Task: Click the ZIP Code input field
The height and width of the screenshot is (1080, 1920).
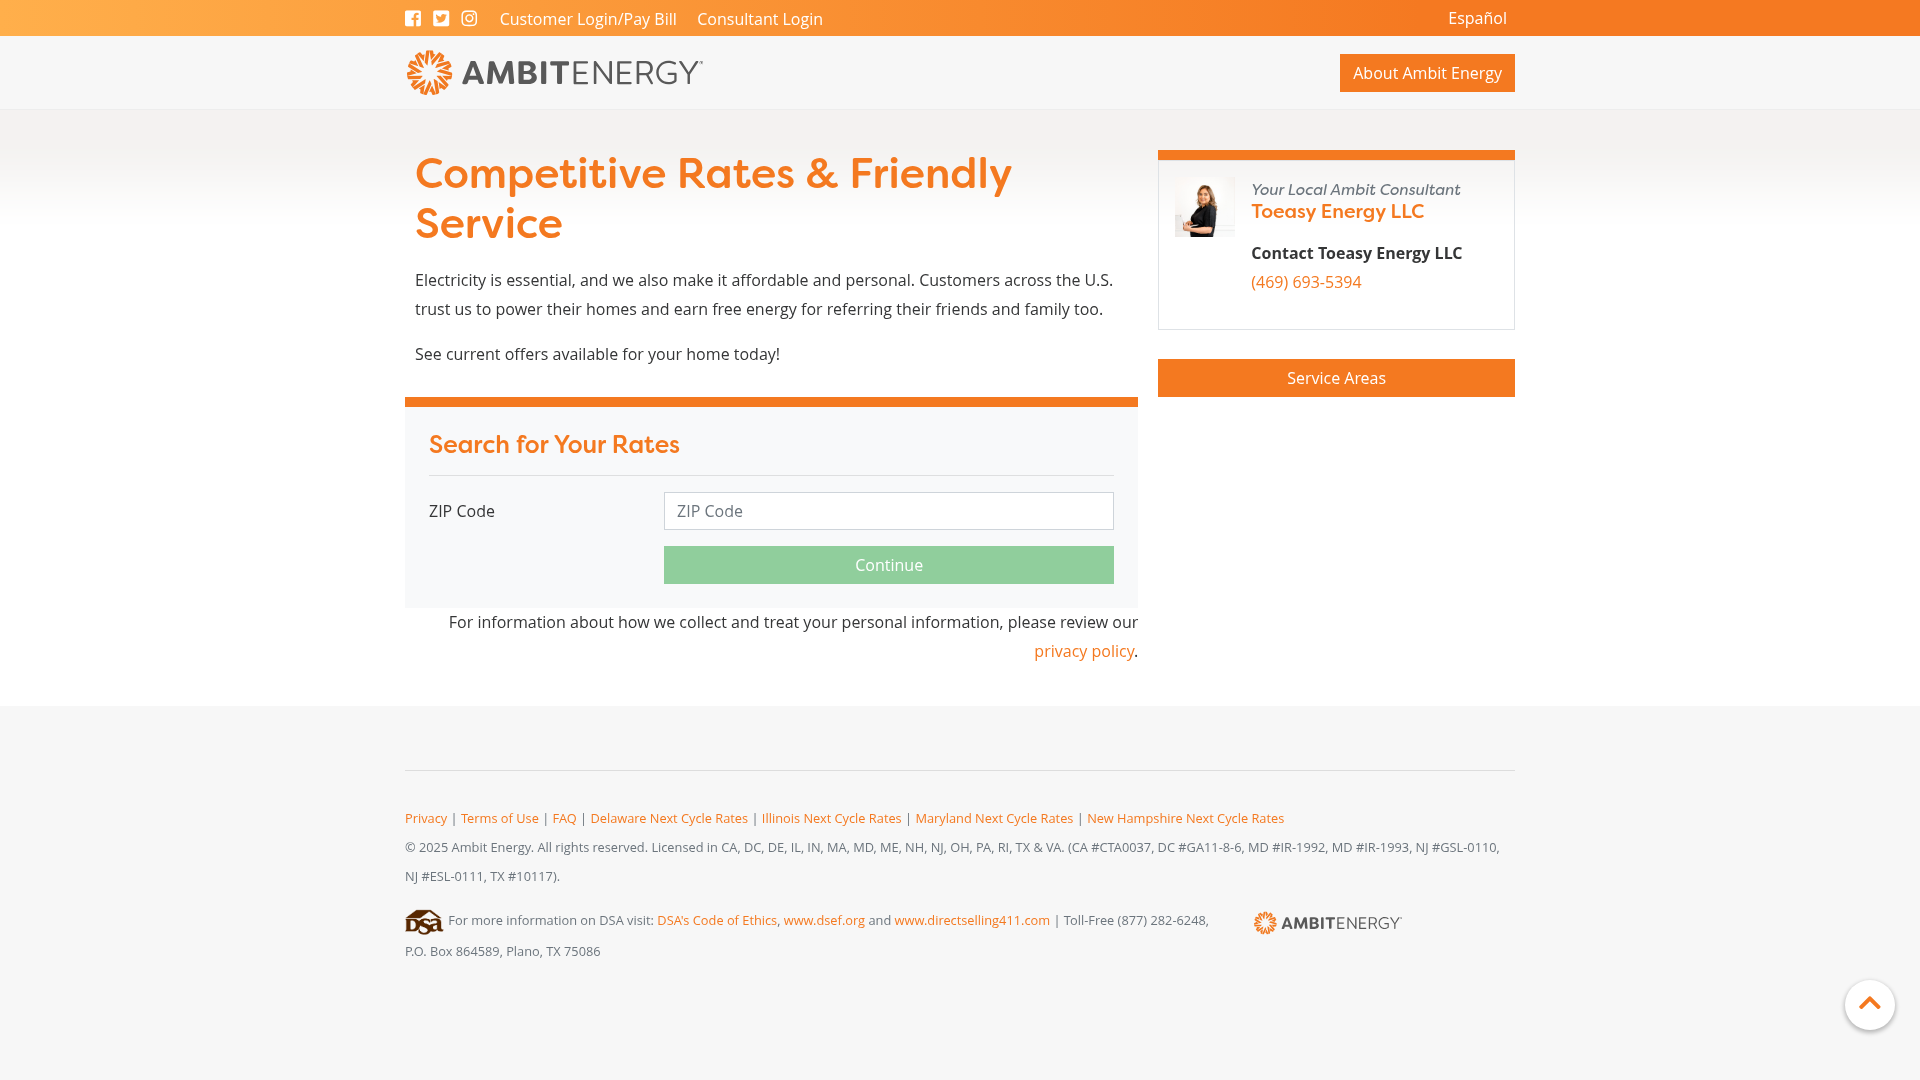Action: (x=888, y=511)
